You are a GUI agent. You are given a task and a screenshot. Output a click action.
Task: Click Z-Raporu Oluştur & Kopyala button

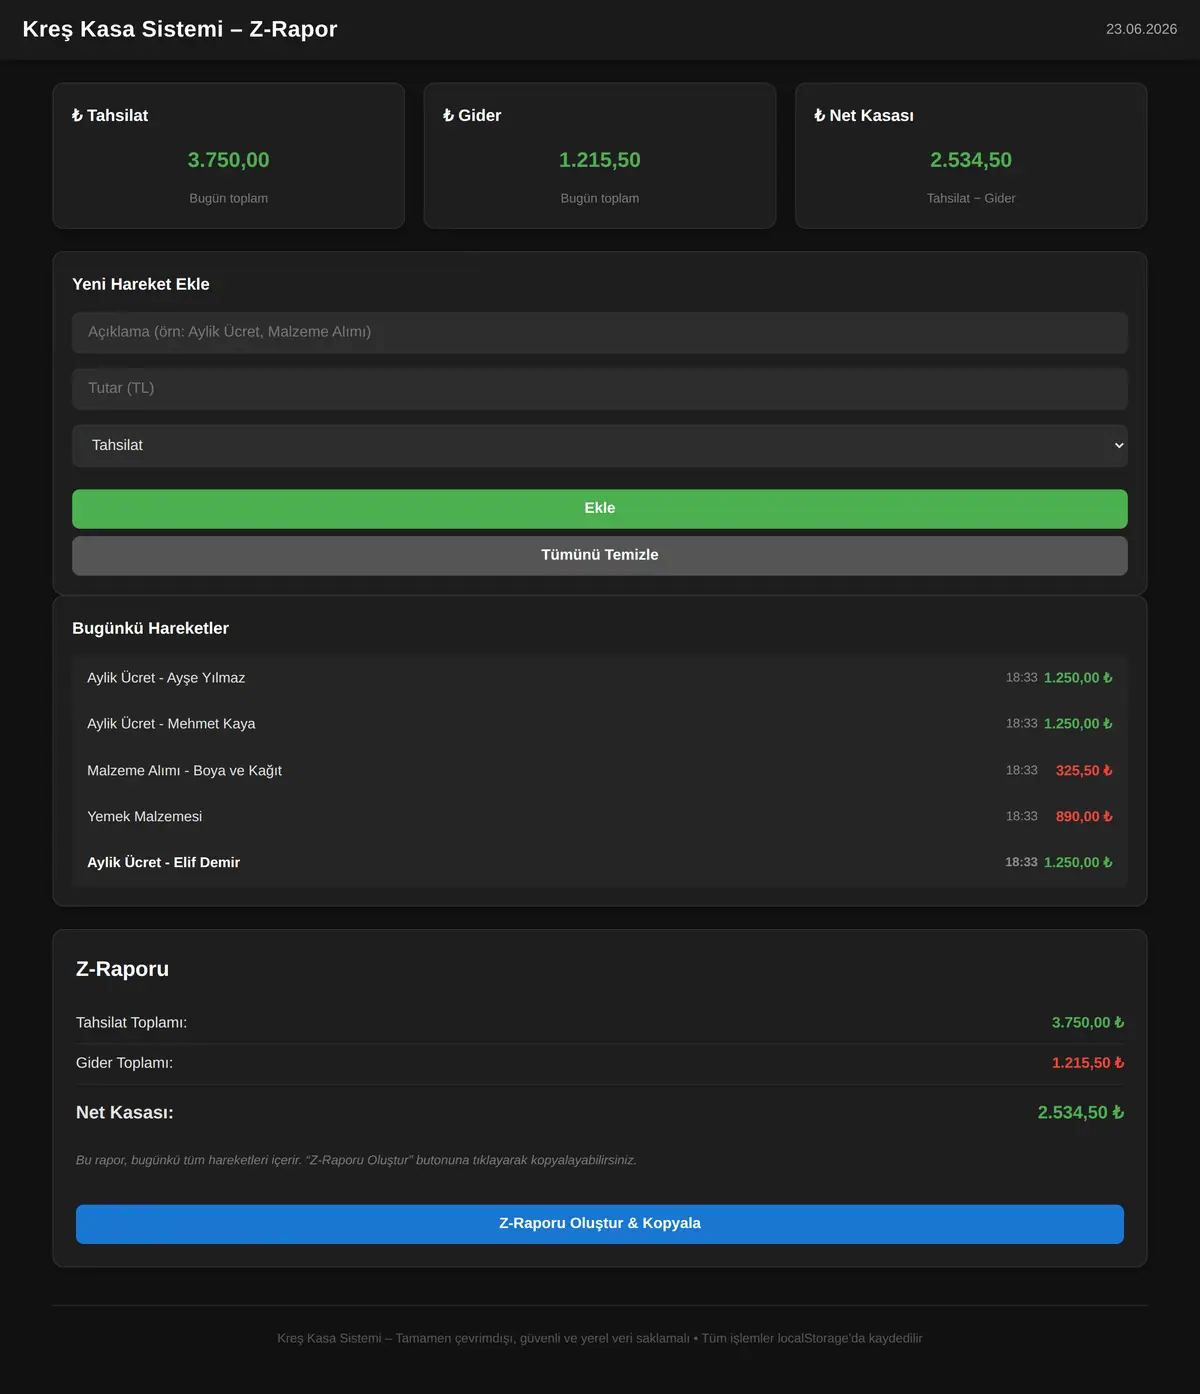pos(600,1224)
